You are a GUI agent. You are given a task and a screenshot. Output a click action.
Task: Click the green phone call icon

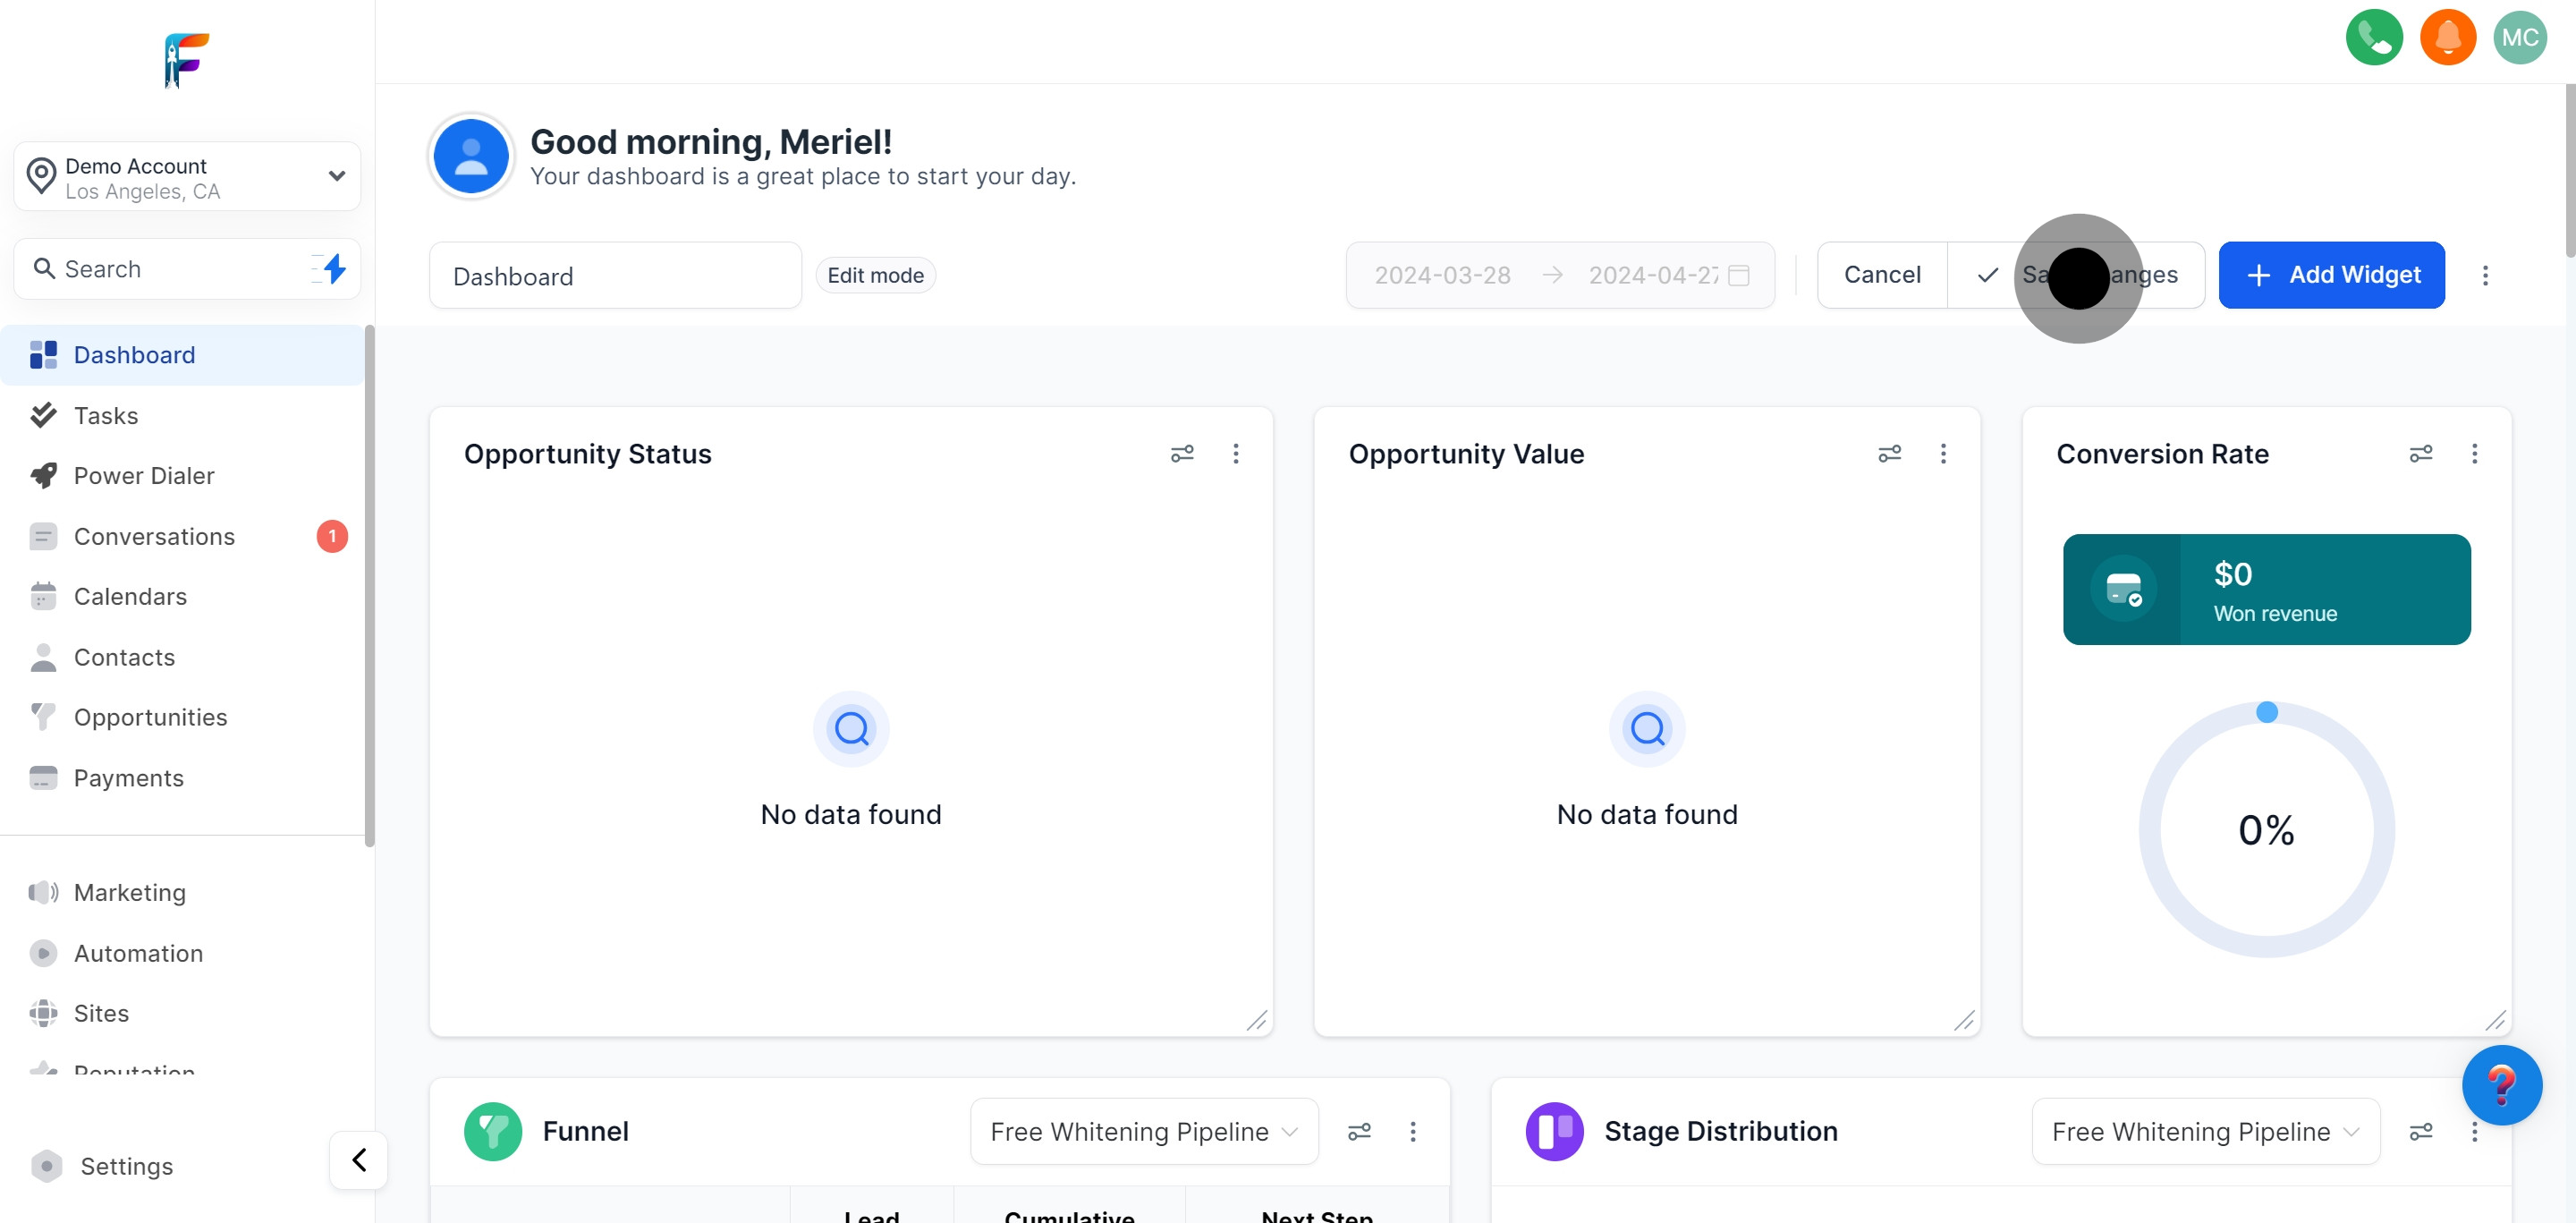tap(2374, 37)
